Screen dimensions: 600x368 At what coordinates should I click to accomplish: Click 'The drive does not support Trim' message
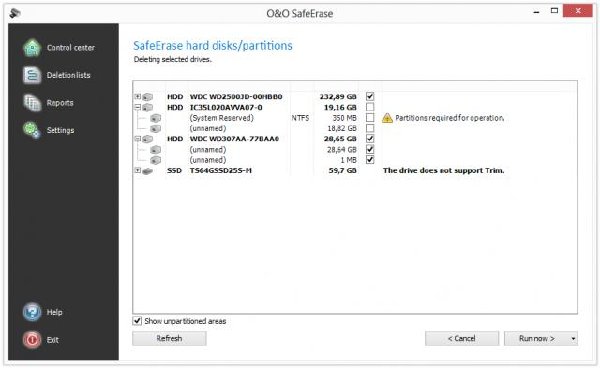click(x=443, y=171)
